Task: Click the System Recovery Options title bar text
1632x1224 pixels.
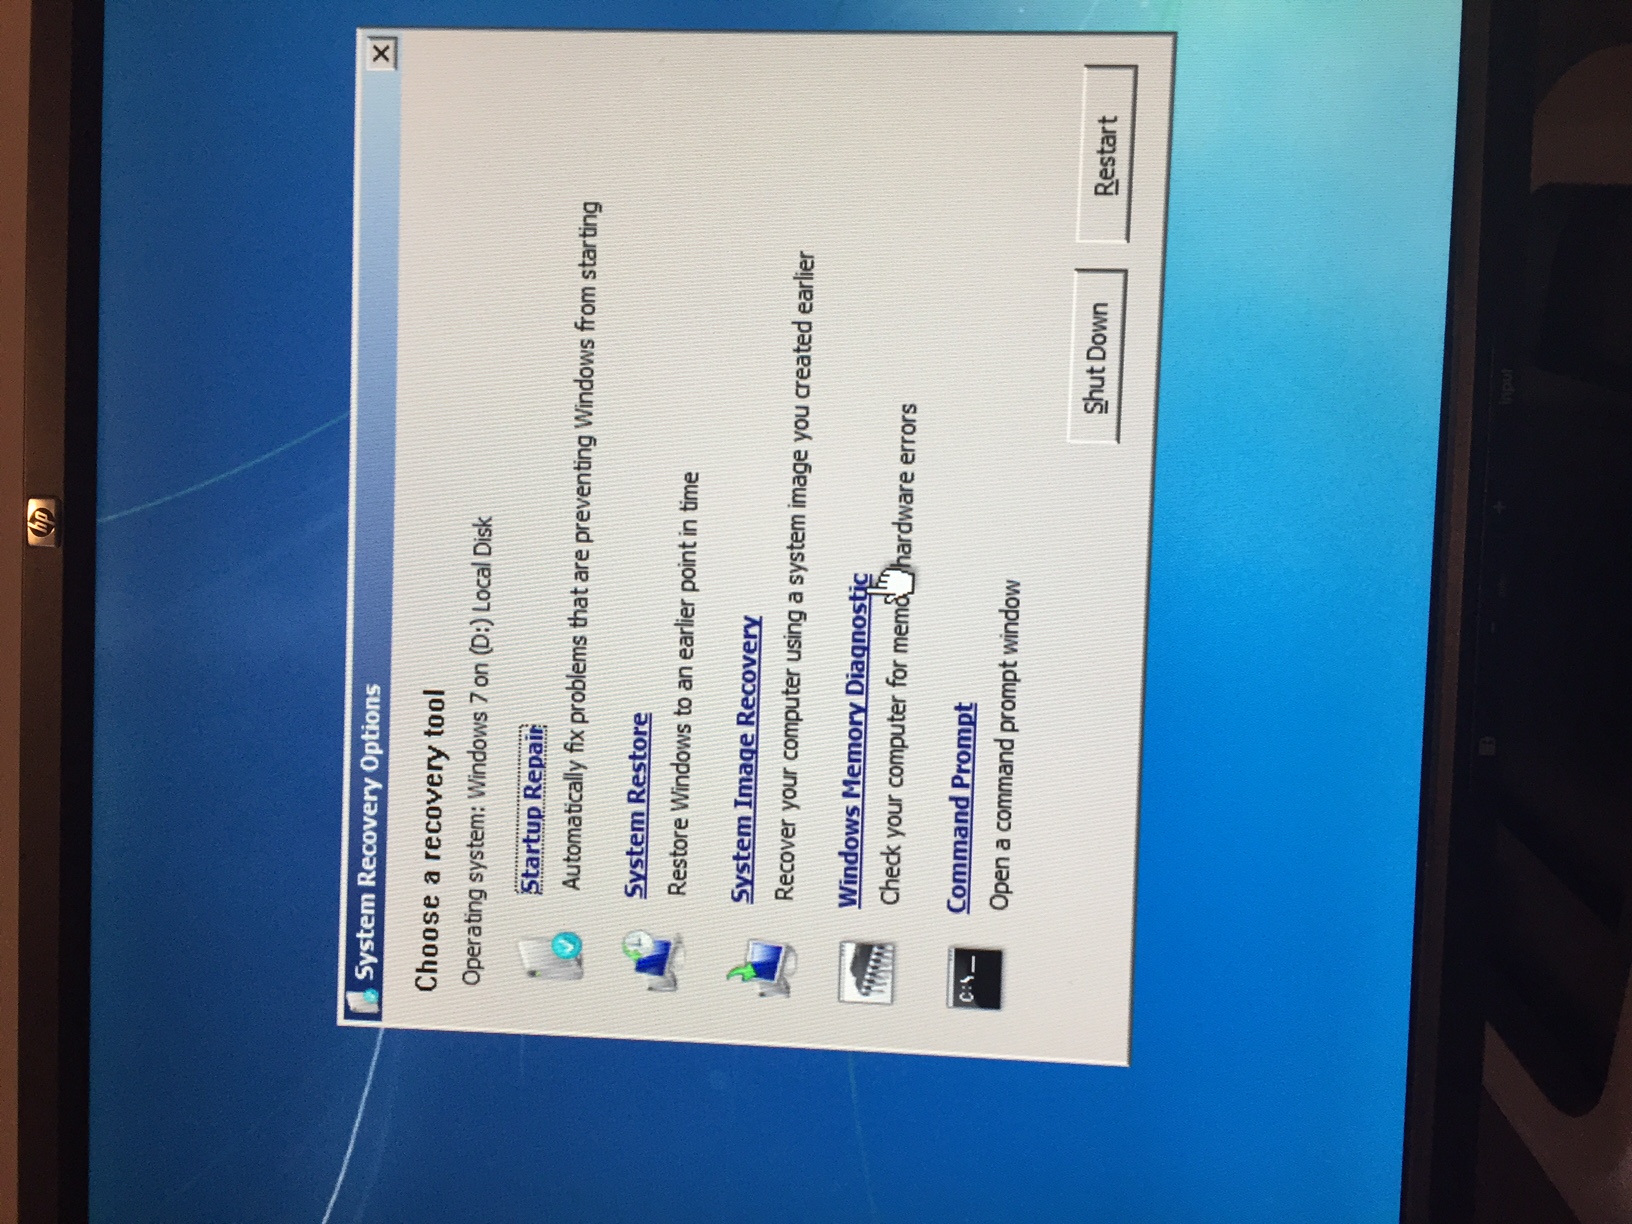Action: [x=369, y=832]
